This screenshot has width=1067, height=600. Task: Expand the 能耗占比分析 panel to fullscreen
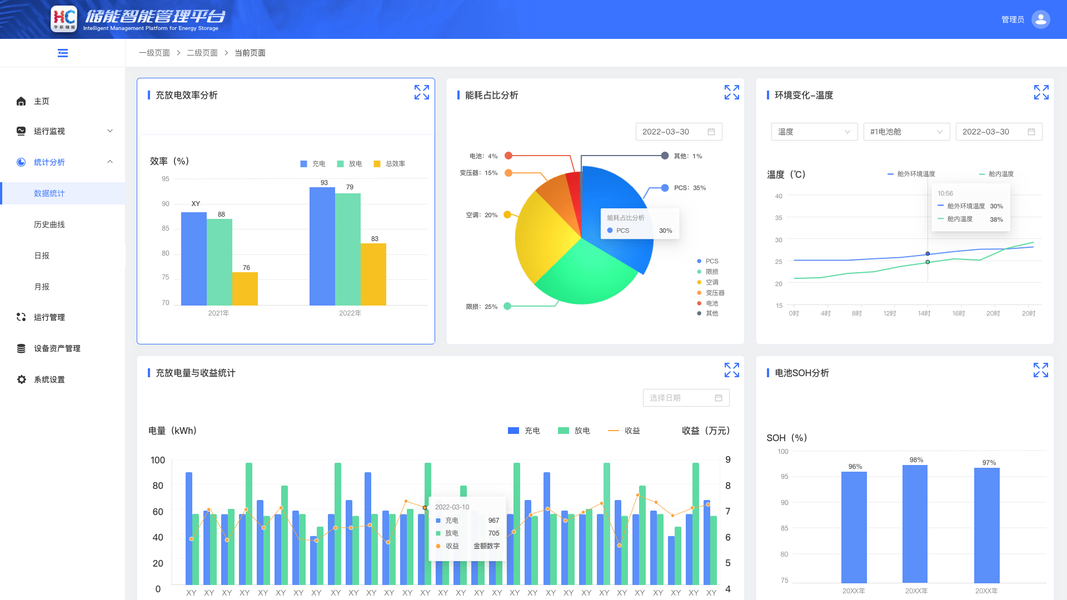pyautogui.click(x=732, y=93)
